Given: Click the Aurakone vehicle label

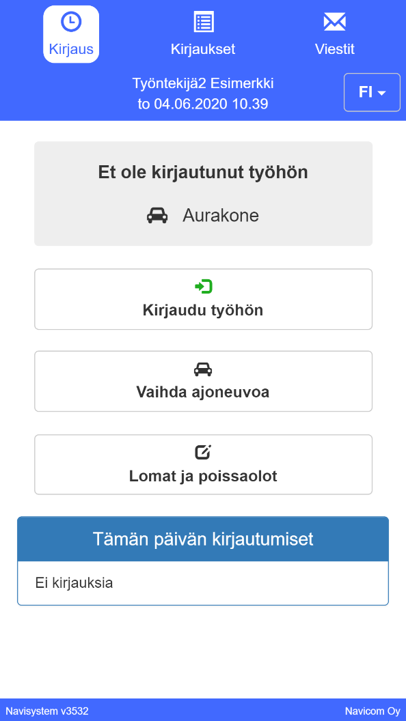Looking at the screenshot, I should pyautogui.click(x=221, y=215).
